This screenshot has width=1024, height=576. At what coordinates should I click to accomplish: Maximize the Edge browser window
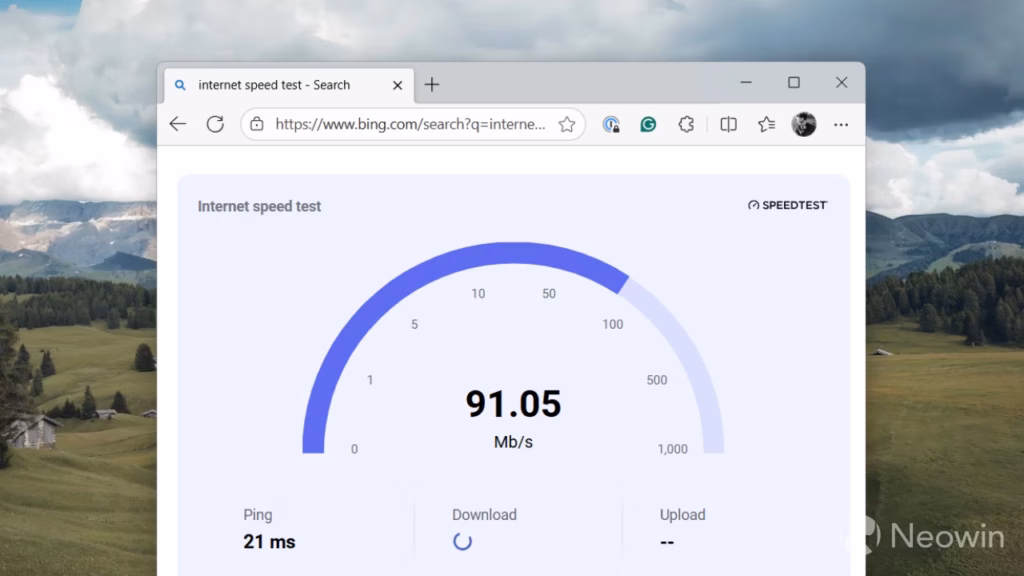click(x=794, y=83)
